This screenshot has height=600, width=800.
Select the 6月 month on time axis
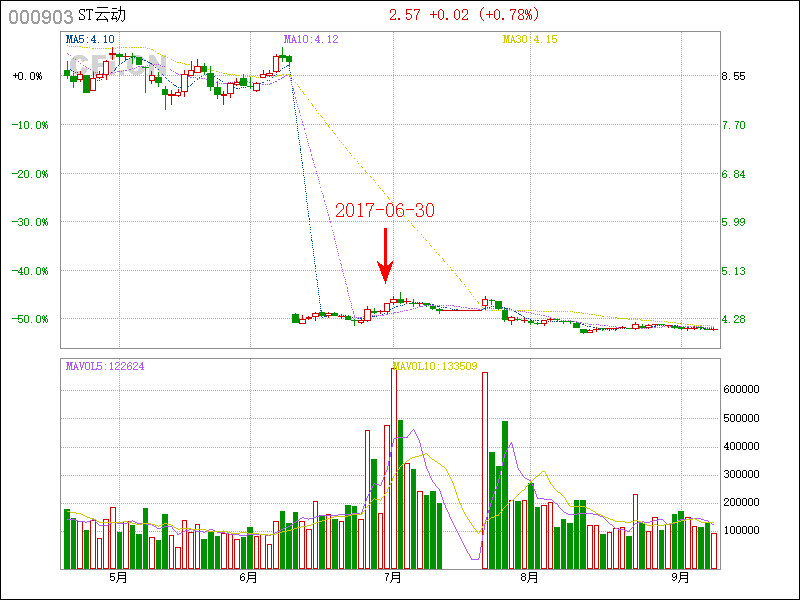coord(249,578)
